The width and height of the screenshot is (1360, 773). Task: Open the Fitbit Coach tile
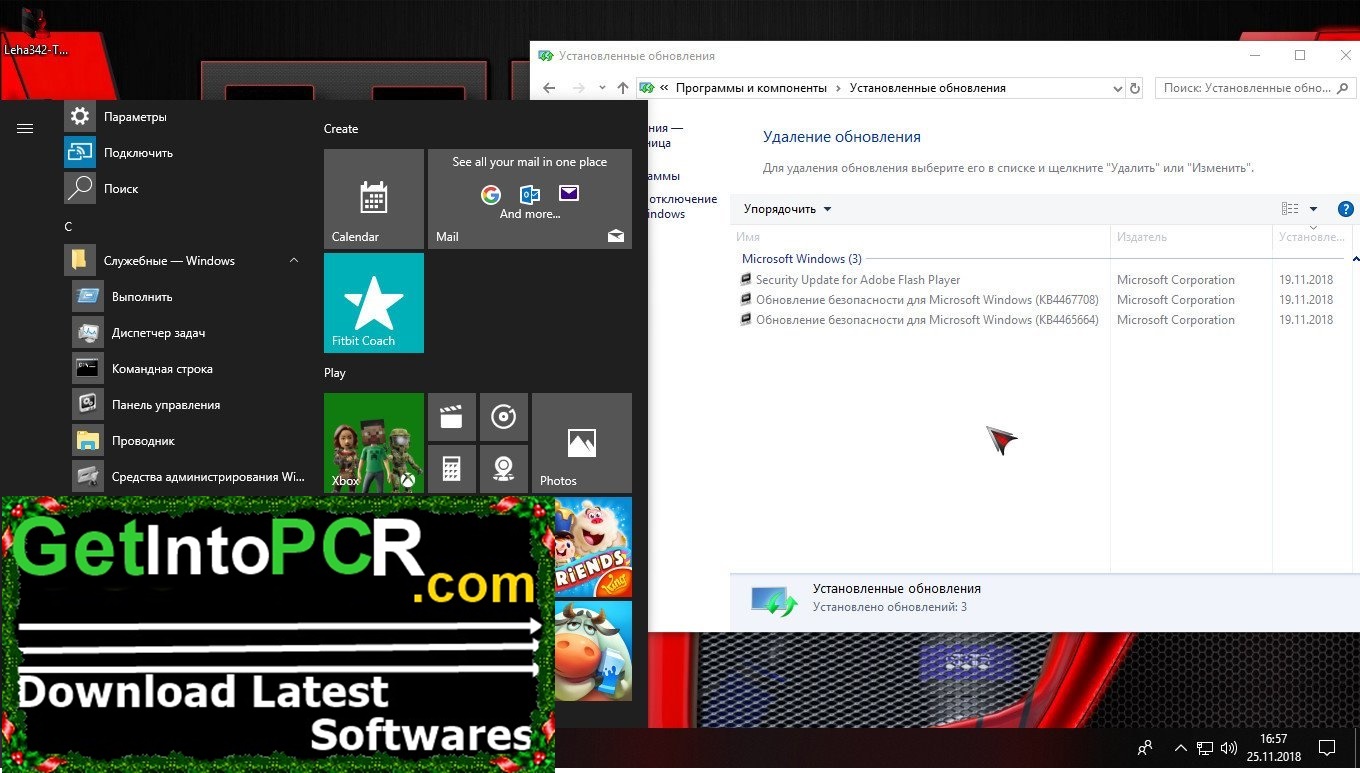pos(374,303)
